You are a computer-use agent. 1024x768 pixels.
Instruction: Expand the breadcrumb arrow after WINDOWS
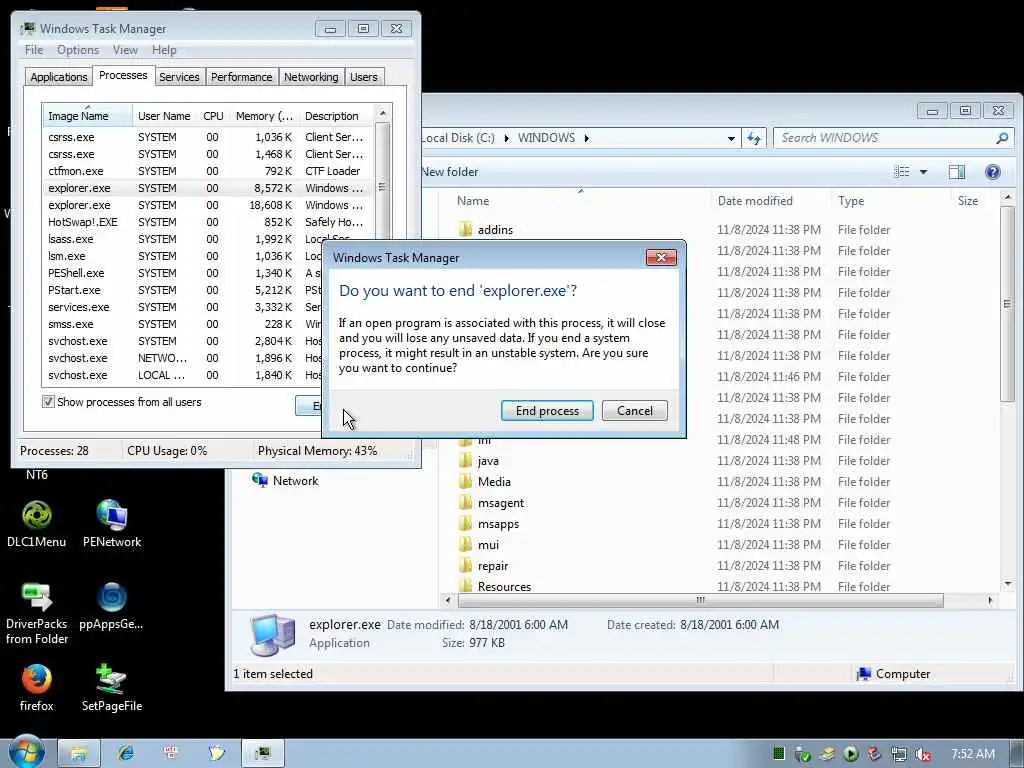[586, 138]
